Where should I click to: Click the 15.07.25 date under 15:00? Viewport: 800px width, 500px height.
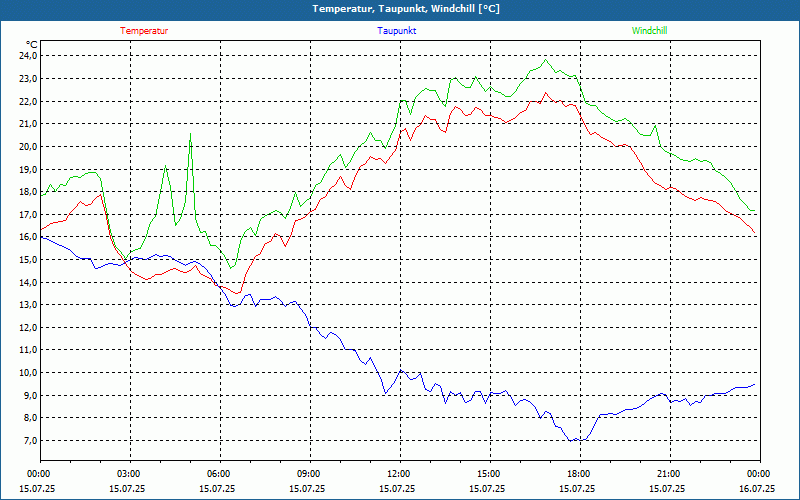point(487,488)
